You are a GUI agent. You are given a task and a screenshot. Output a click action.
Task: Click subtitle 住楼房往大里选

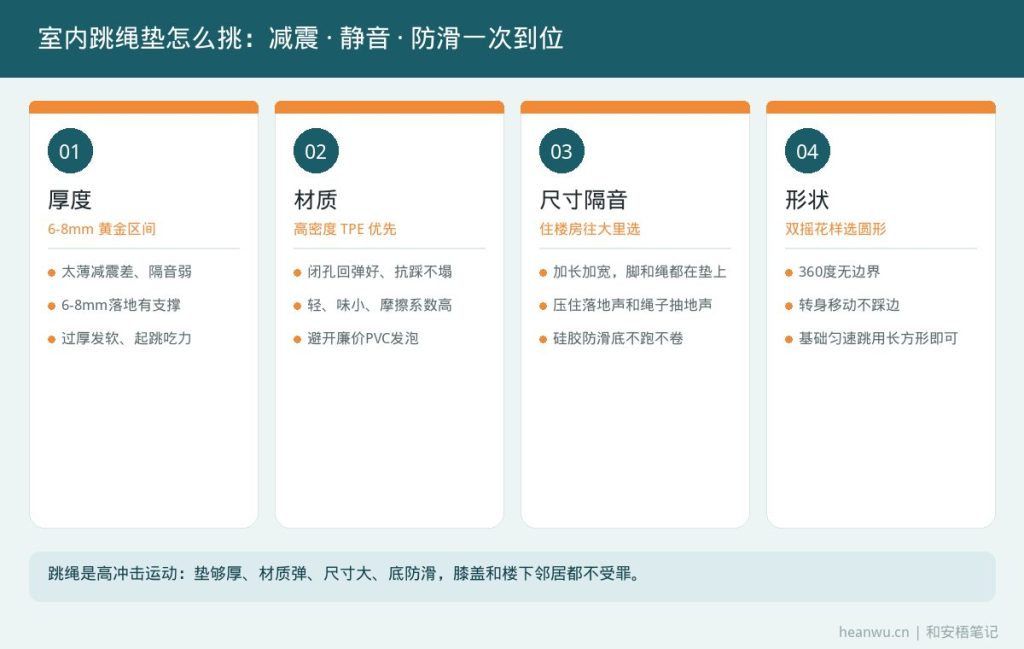pos(590,229)
